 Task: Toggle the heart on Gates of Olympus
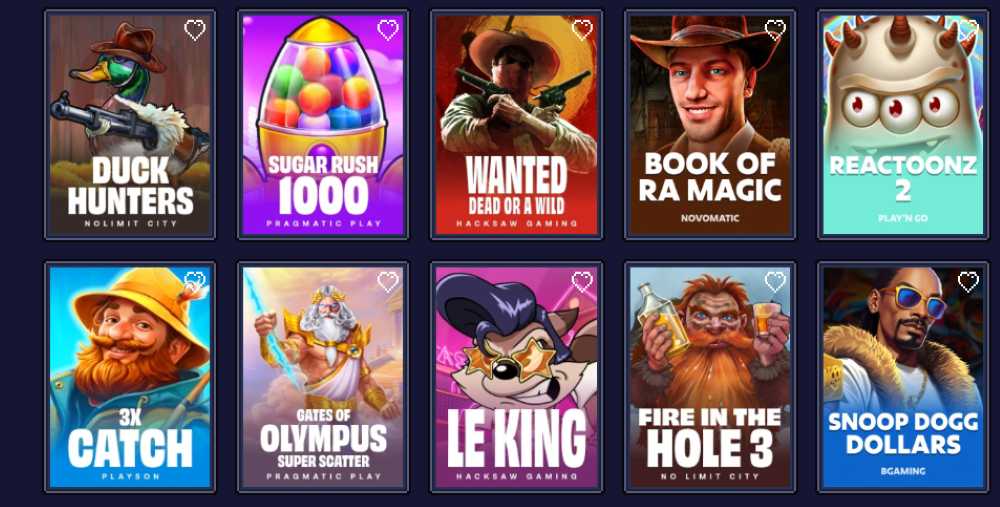tap(388, 281)
